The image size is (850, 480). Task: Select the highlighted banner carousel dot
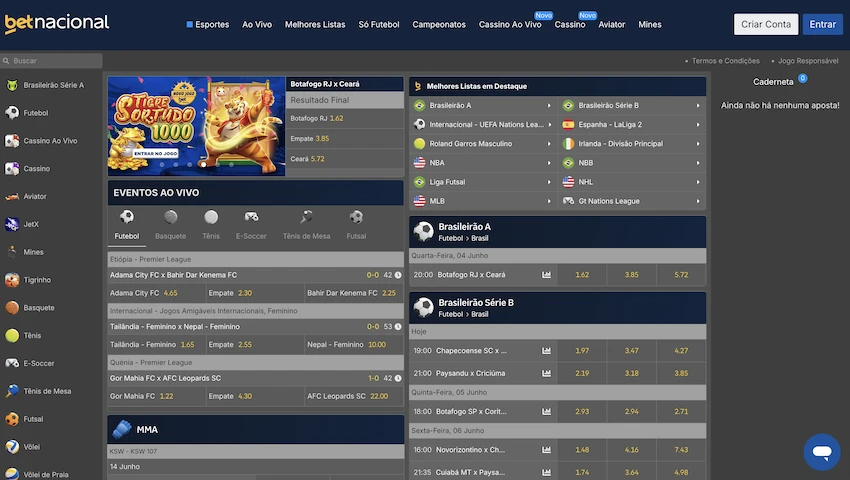[x=203, y=164]
